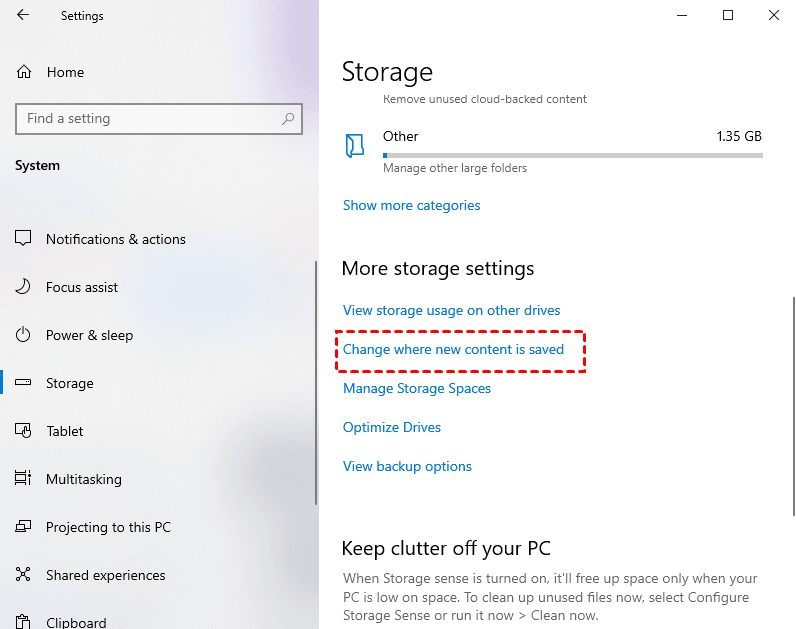This screenshot has height=629, width=796.
Task: Click the main page vertical scrollbar
Action: click(793, 406)
